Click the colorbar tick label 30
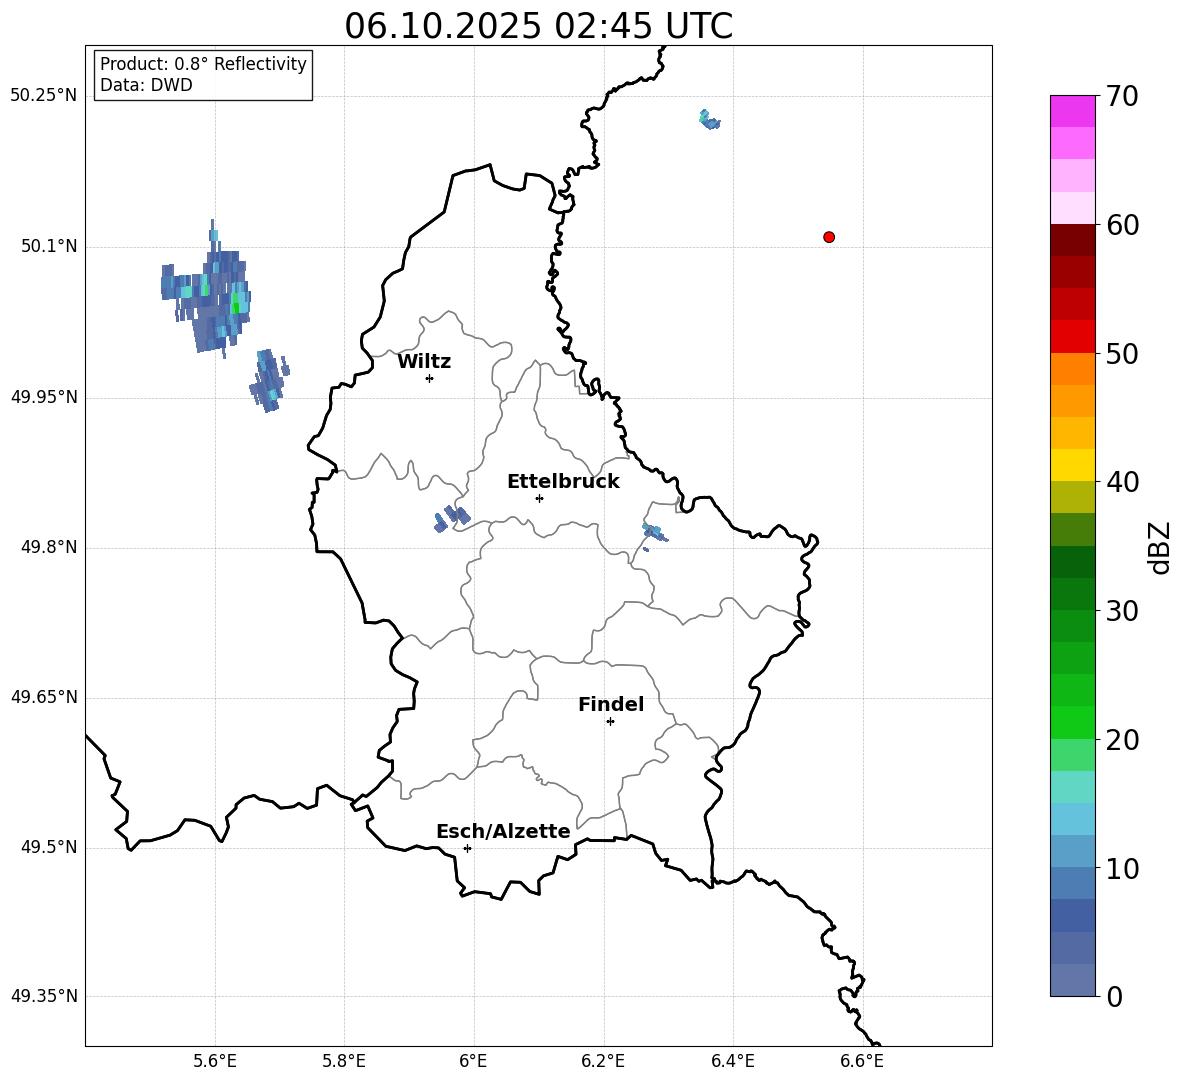Screen dimensions: 1184x1081 1122,611
